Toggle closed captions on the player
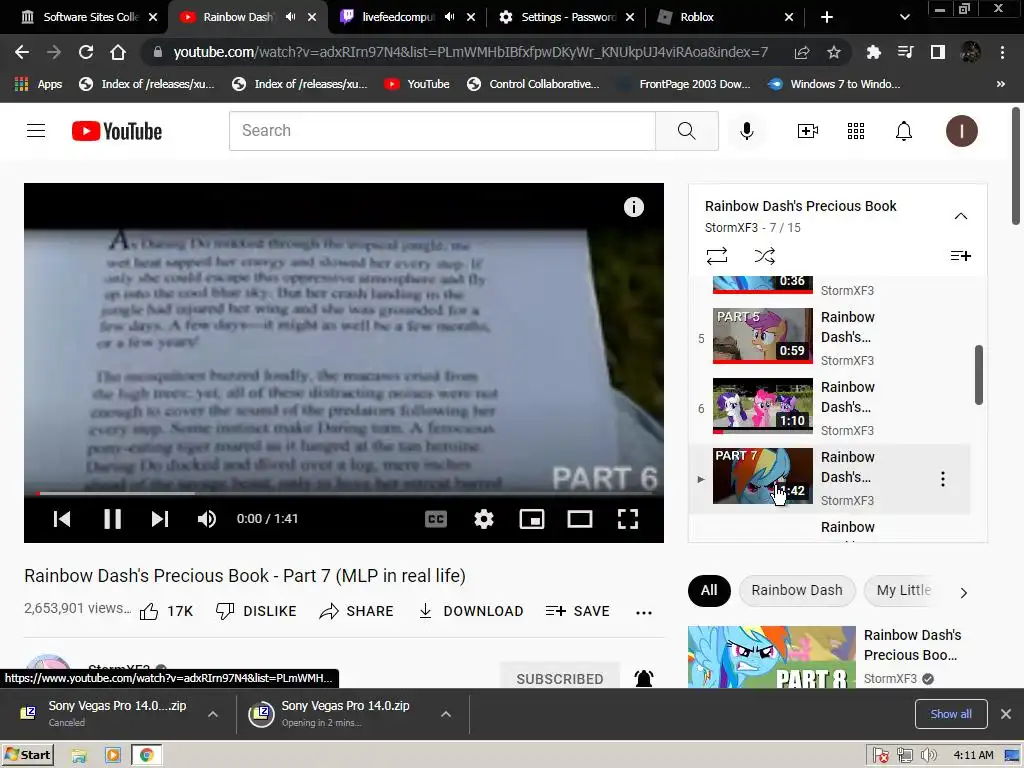Image resolution: width=1024 pixels, height=768 pixels. point(436,519)
